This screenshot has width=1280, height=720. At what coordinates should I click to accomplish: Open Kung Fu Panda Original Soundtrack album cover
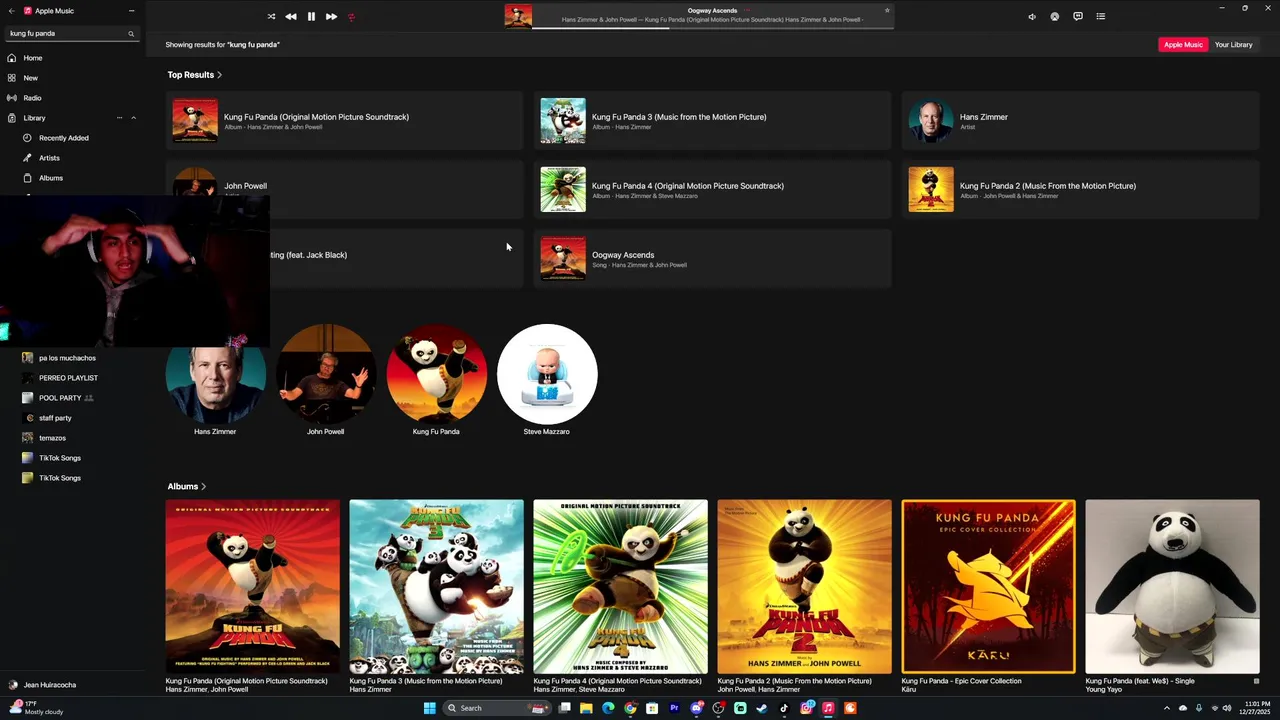[253, 587]
